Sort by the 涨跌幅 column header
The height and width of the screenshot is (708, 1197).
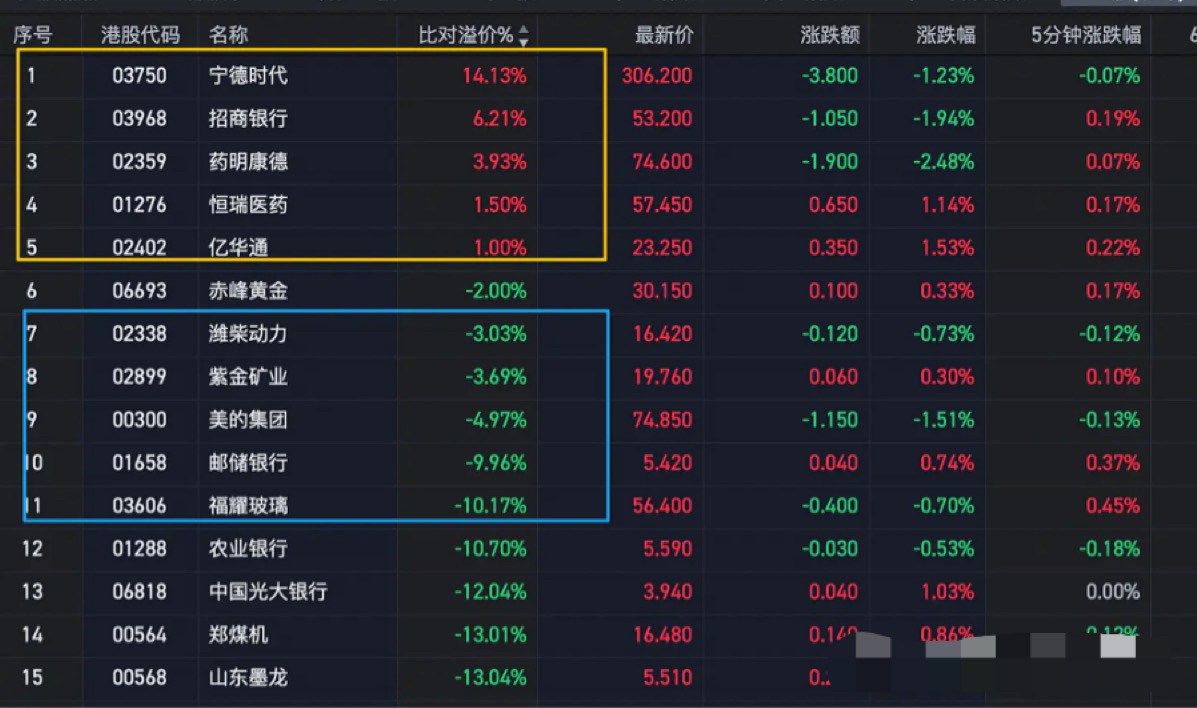click(x=946, y=35)
